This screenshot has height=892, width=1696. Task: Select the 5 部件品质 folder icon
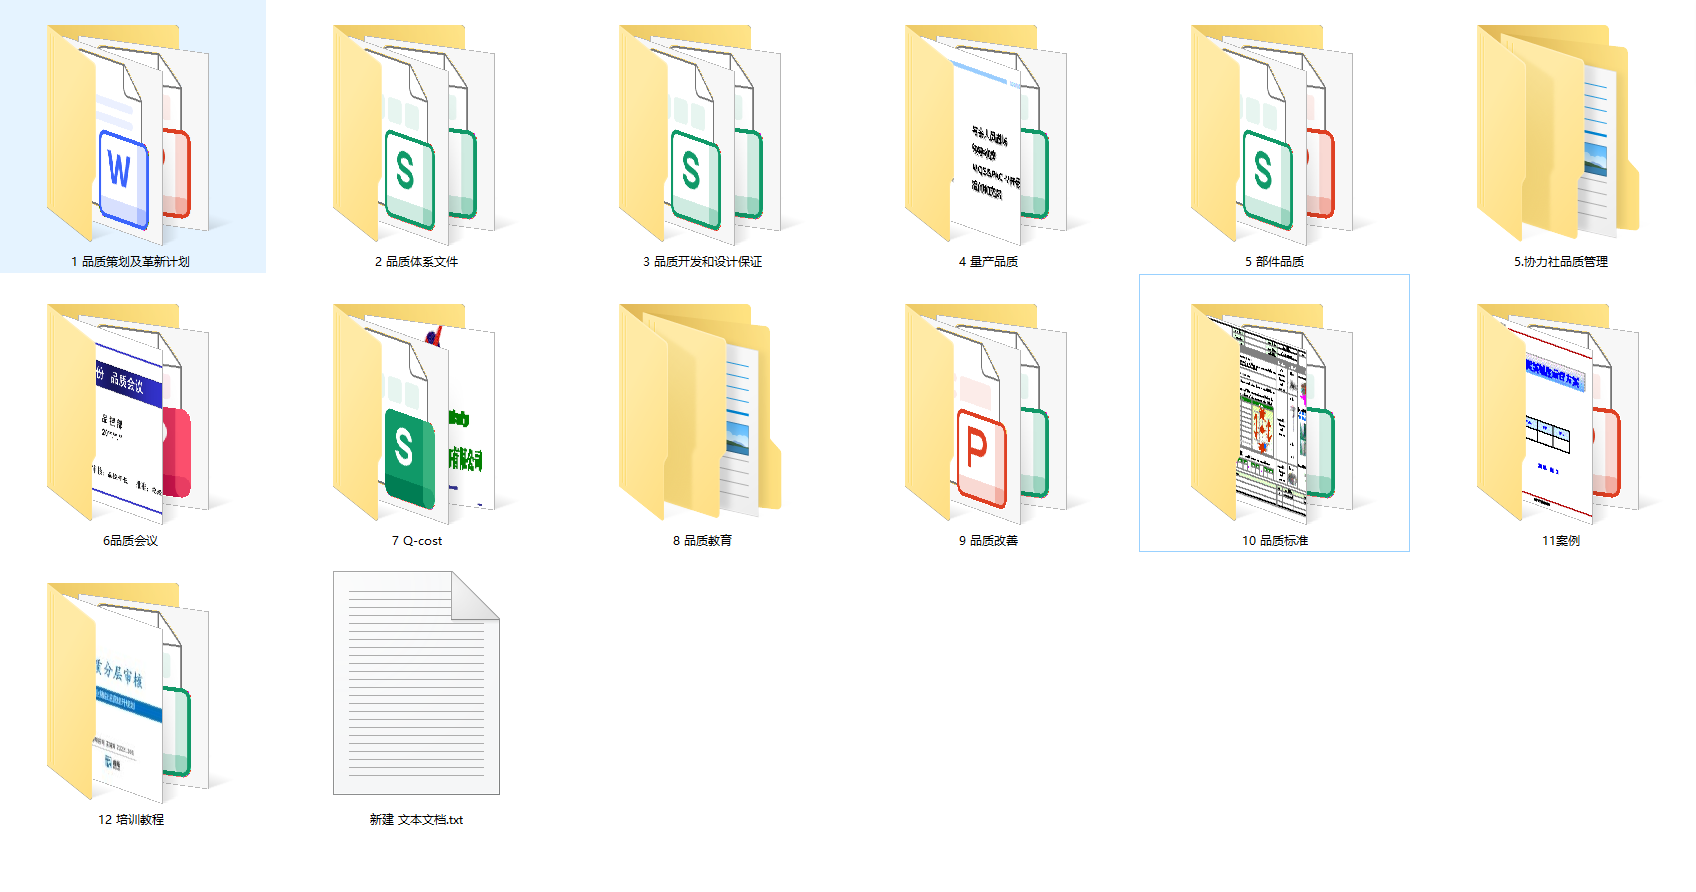tap(1274, 135)
